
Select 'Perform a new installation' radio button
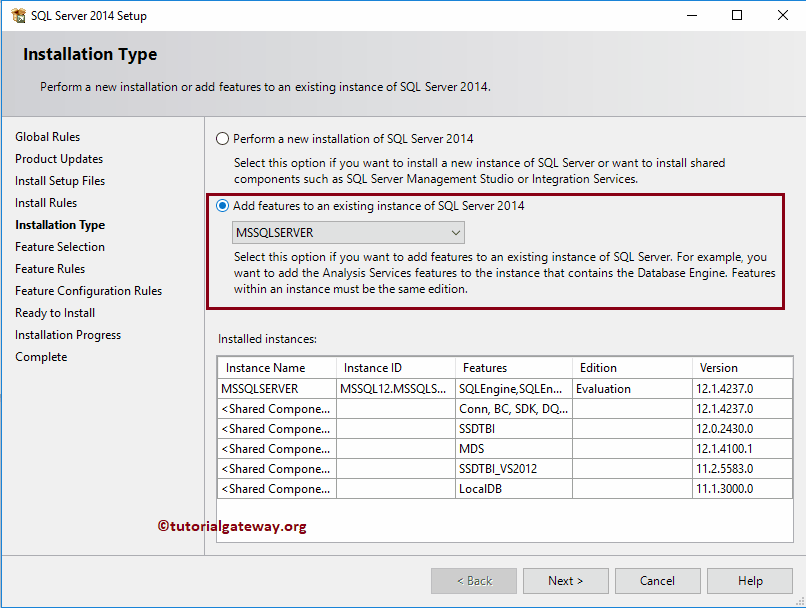point(222,138)
